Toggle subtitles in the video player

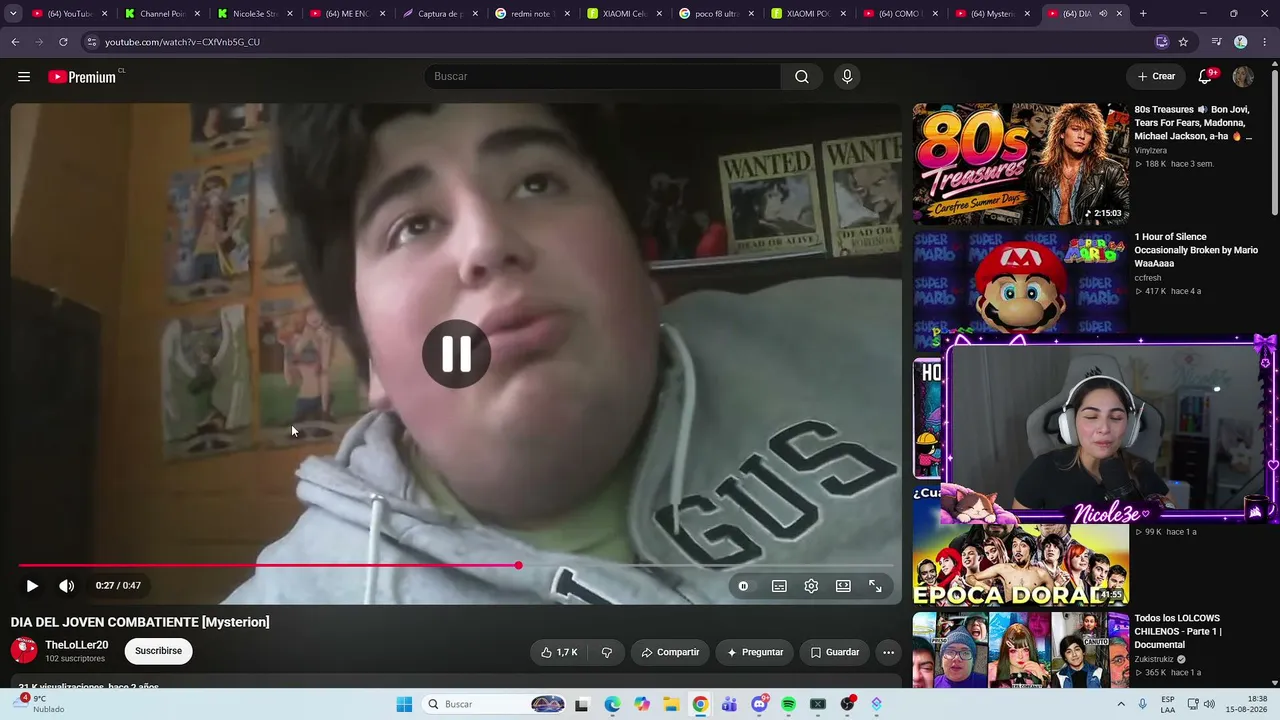779,586
